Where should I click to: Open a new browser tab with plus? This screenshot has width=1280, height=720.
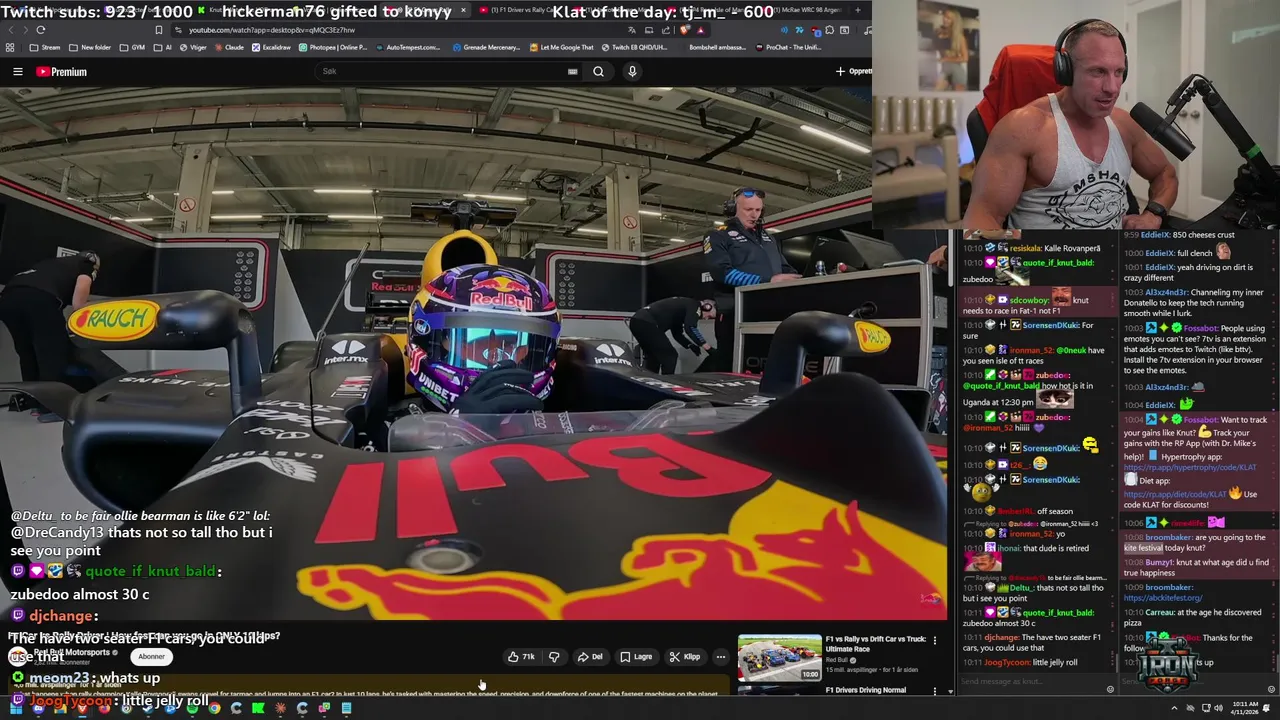click(x=857, y=10)
